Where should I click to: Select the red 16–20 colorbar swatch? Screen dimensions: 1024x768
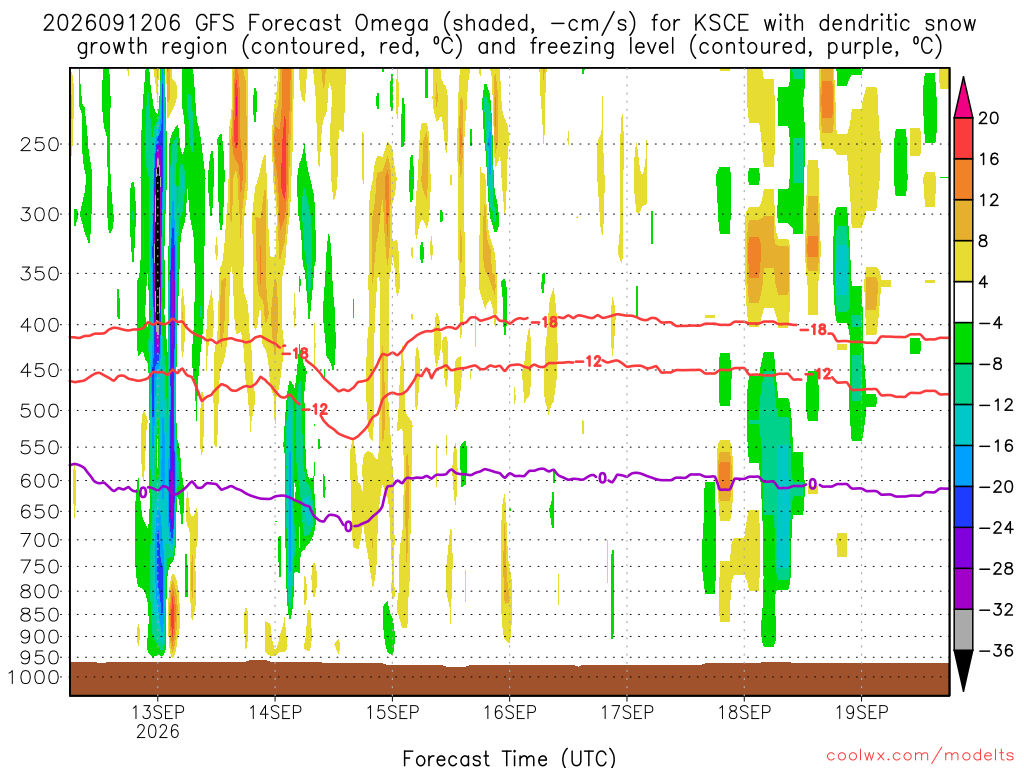(963, 138)
